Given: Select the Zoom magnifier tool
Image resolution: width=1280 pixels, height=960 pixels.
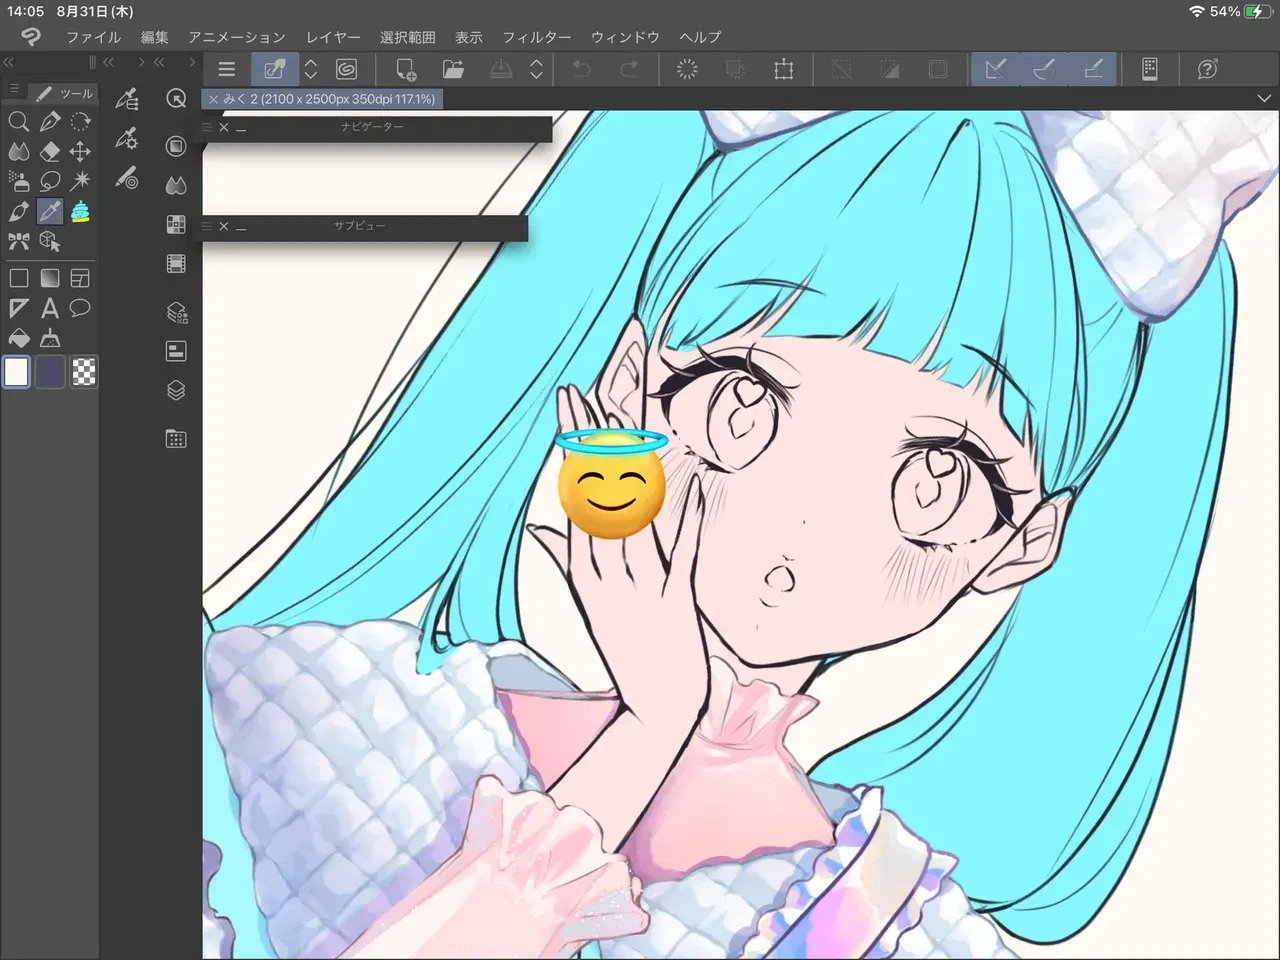Looking at the screenshot, I should [x=18, y=122].
